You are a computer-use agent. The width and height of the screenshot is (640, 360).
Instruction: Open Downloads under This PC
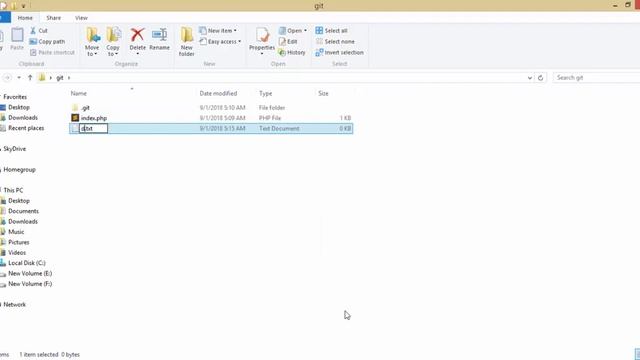(23, 222)
